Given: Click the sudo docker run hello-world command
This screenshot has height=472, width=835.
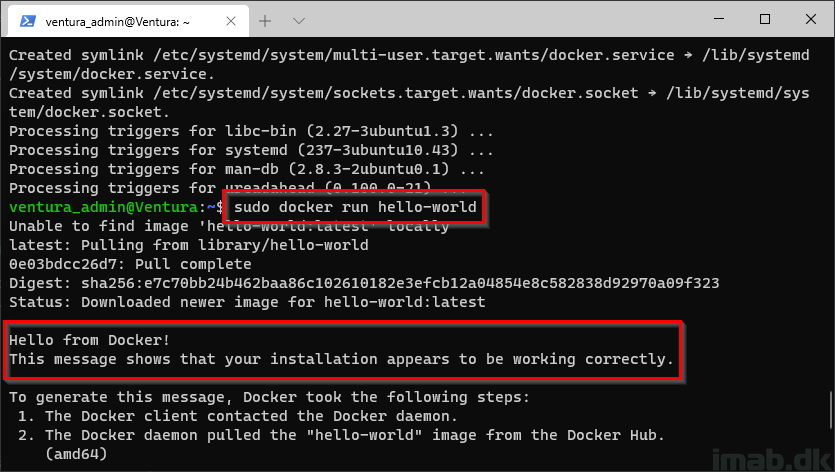Looking at the screenshot, I should (x=355, y=207).
